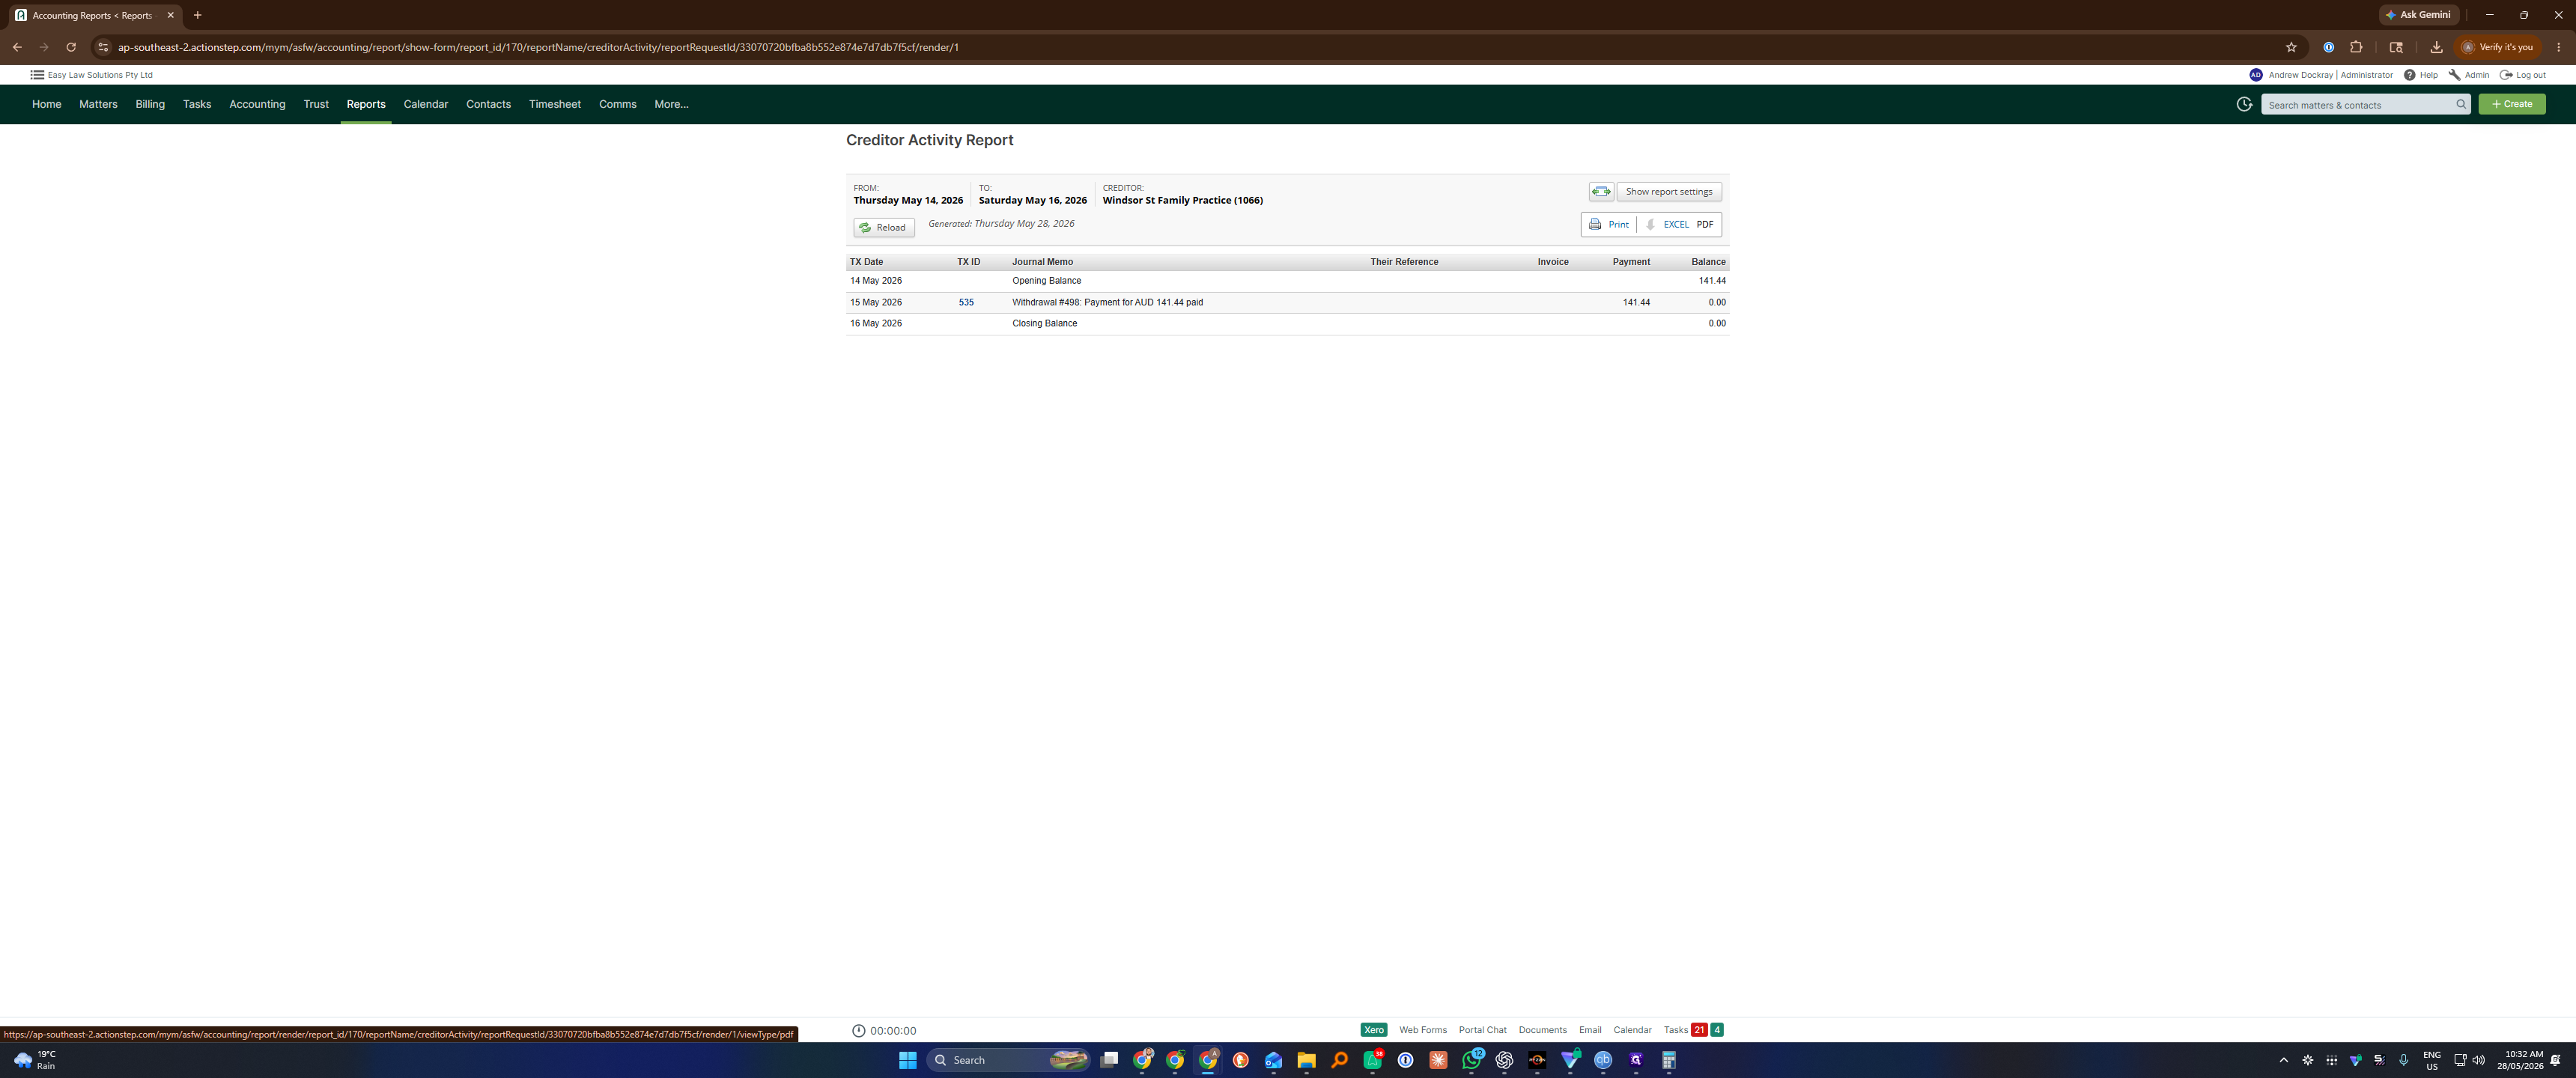The image size is (2576, 1078).
Task: Click the expand-width arrows icon beside report settings
Action: (1600, 191)
